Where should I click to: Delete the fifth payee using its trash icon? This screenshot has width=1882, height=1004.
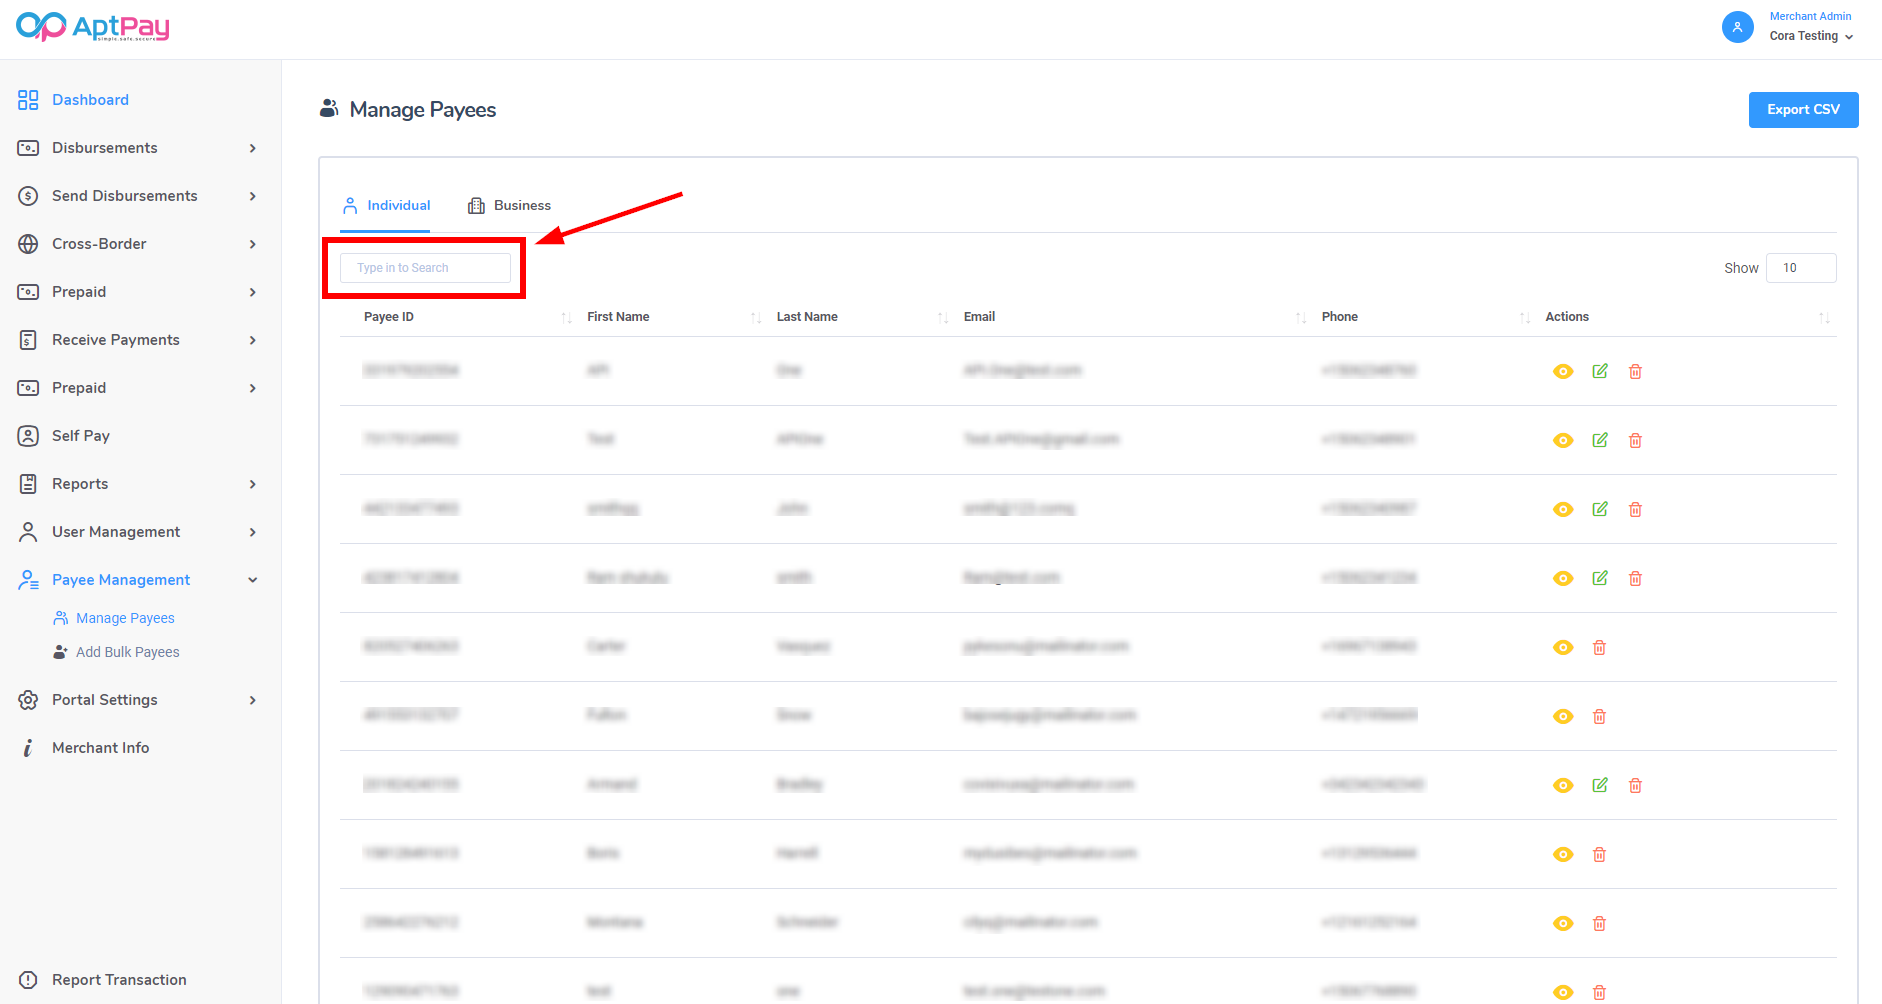click(x=1599, y=647)
